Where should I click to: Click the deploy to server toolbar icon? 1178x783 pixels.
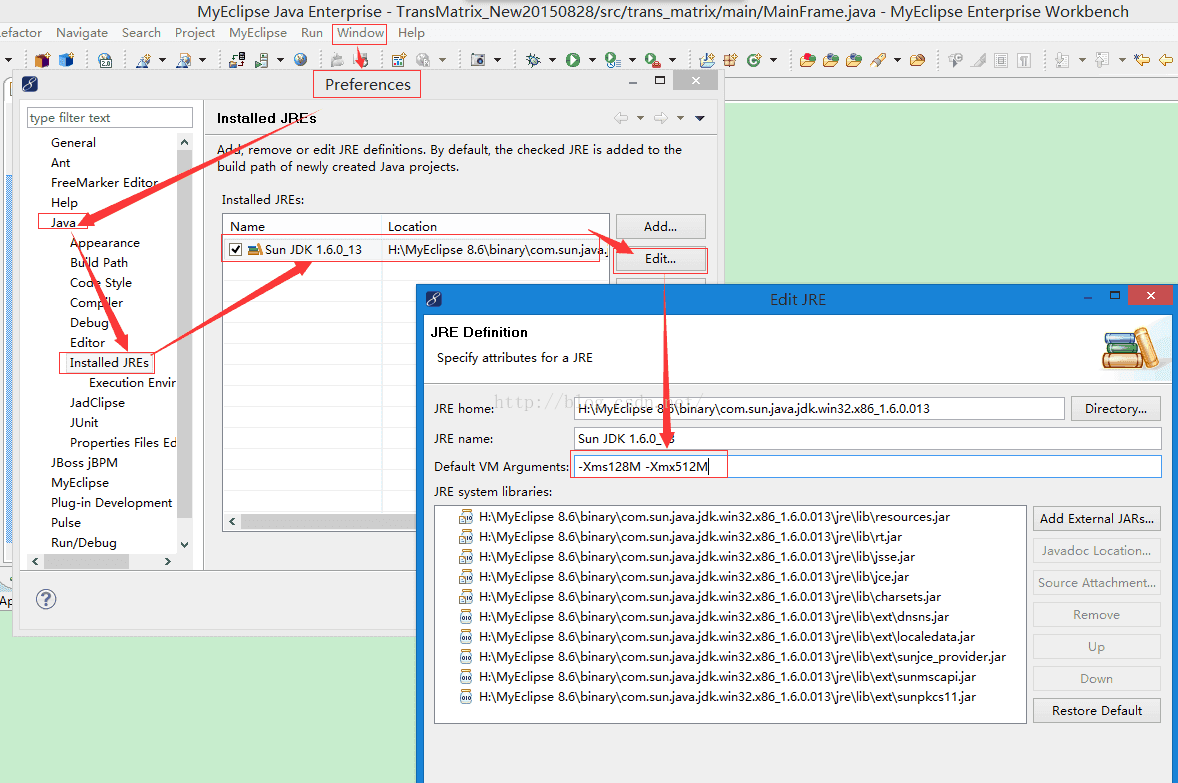[237, 60]
